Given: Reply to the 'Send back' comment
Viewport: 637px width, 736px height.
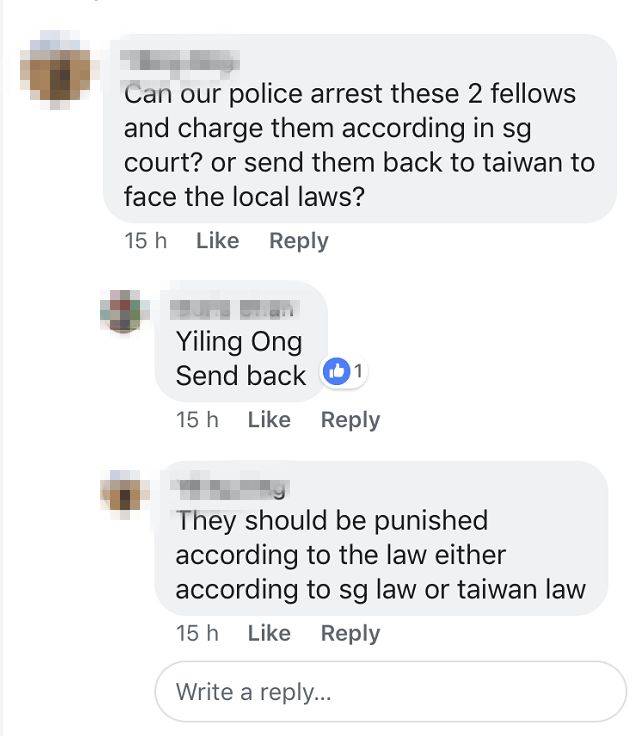Looking at the screenshot, I should pos(350,420).
